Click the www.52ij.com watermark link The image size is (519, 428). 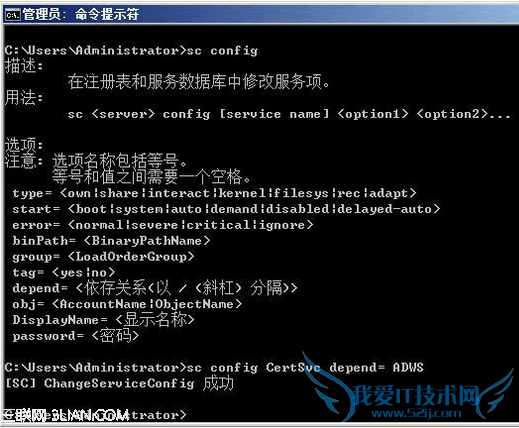coord(417,414)
